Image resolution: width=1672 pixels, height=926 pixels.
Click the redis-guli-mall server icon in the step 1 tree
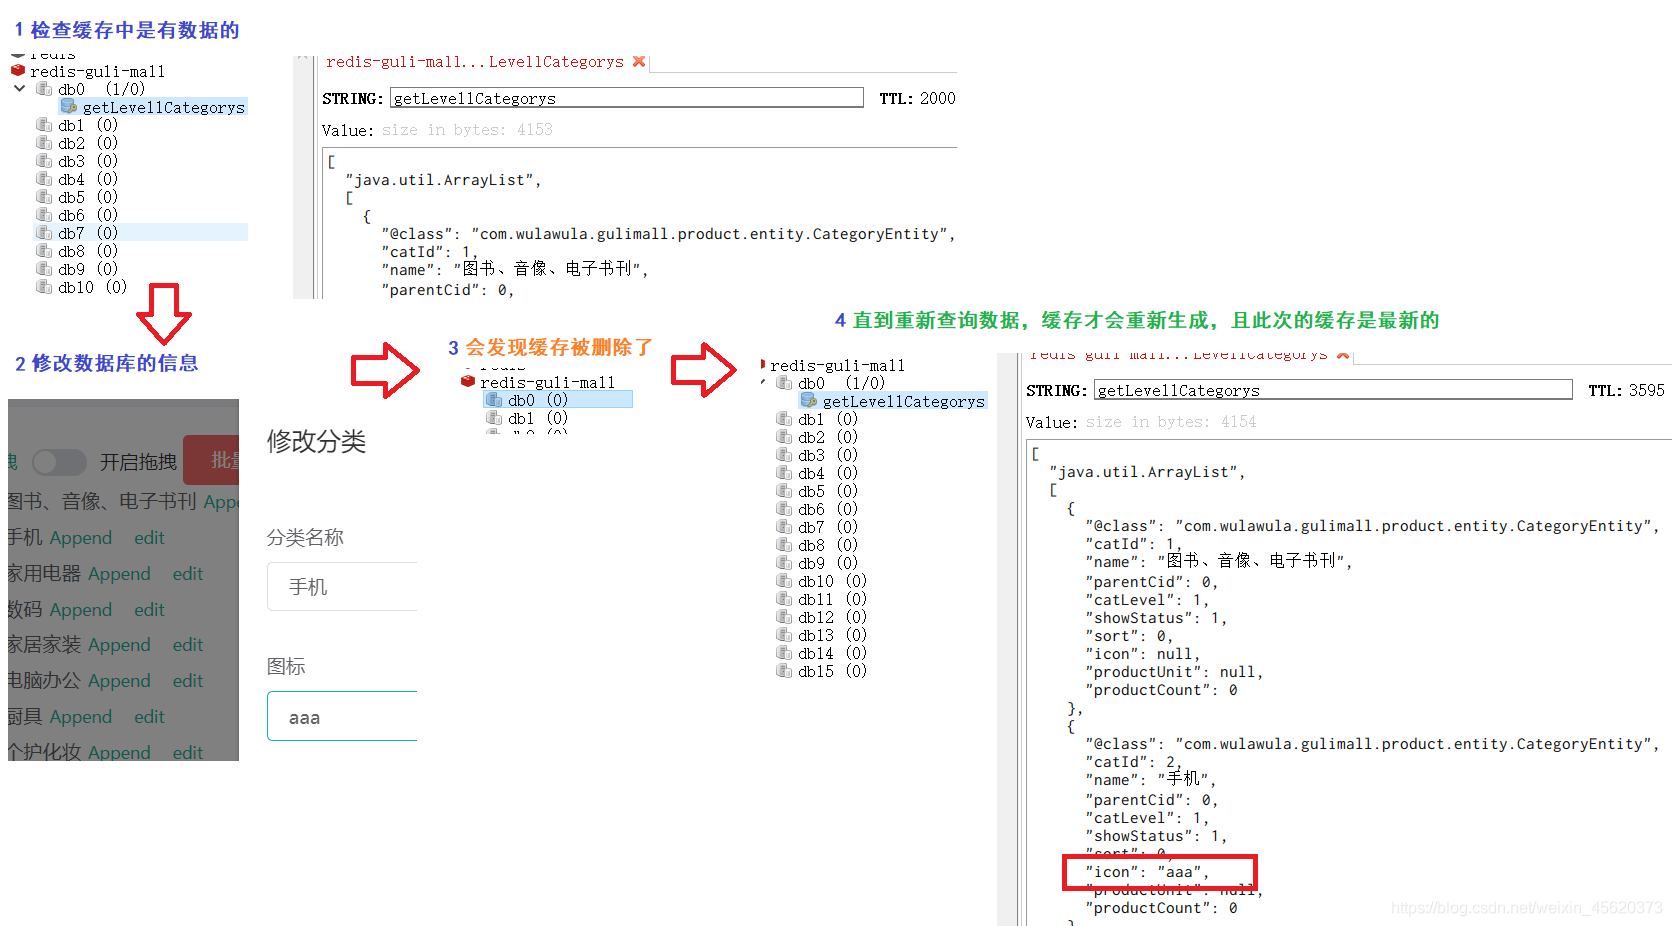pyautogui.click(x=17, y=71)
